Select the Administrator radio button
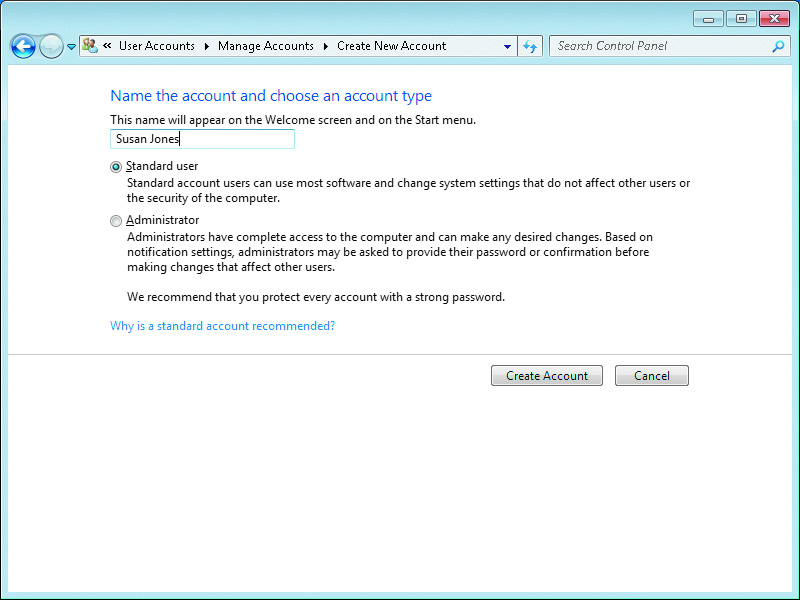 116,220
